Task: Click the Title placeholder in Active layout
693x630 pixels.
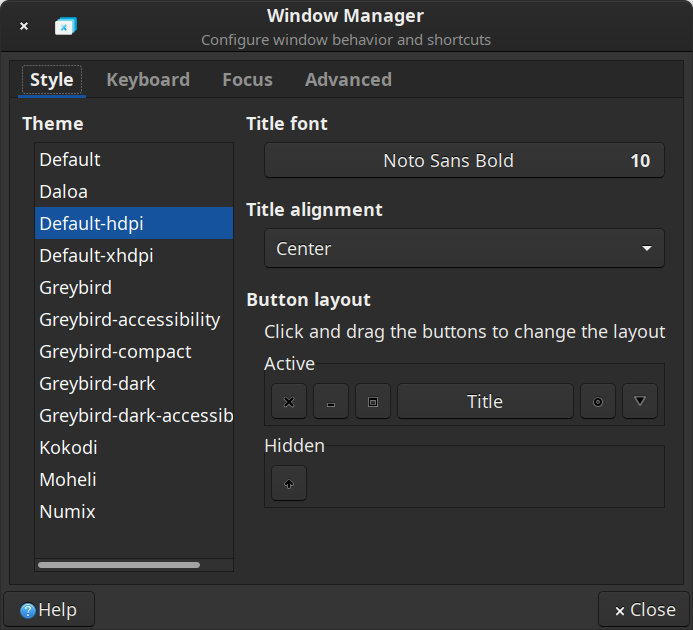Action: click(485, 402)
